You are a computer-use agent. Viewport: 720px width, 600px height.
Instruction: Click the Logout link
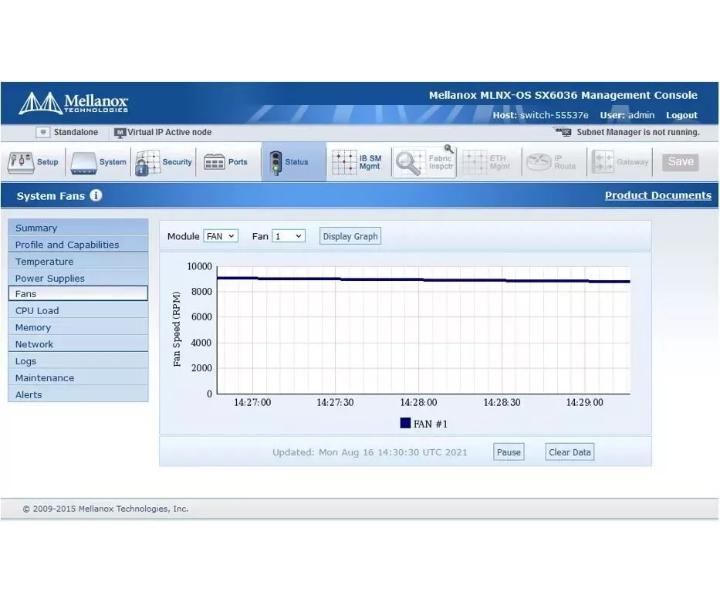click(x=682, y=115)
